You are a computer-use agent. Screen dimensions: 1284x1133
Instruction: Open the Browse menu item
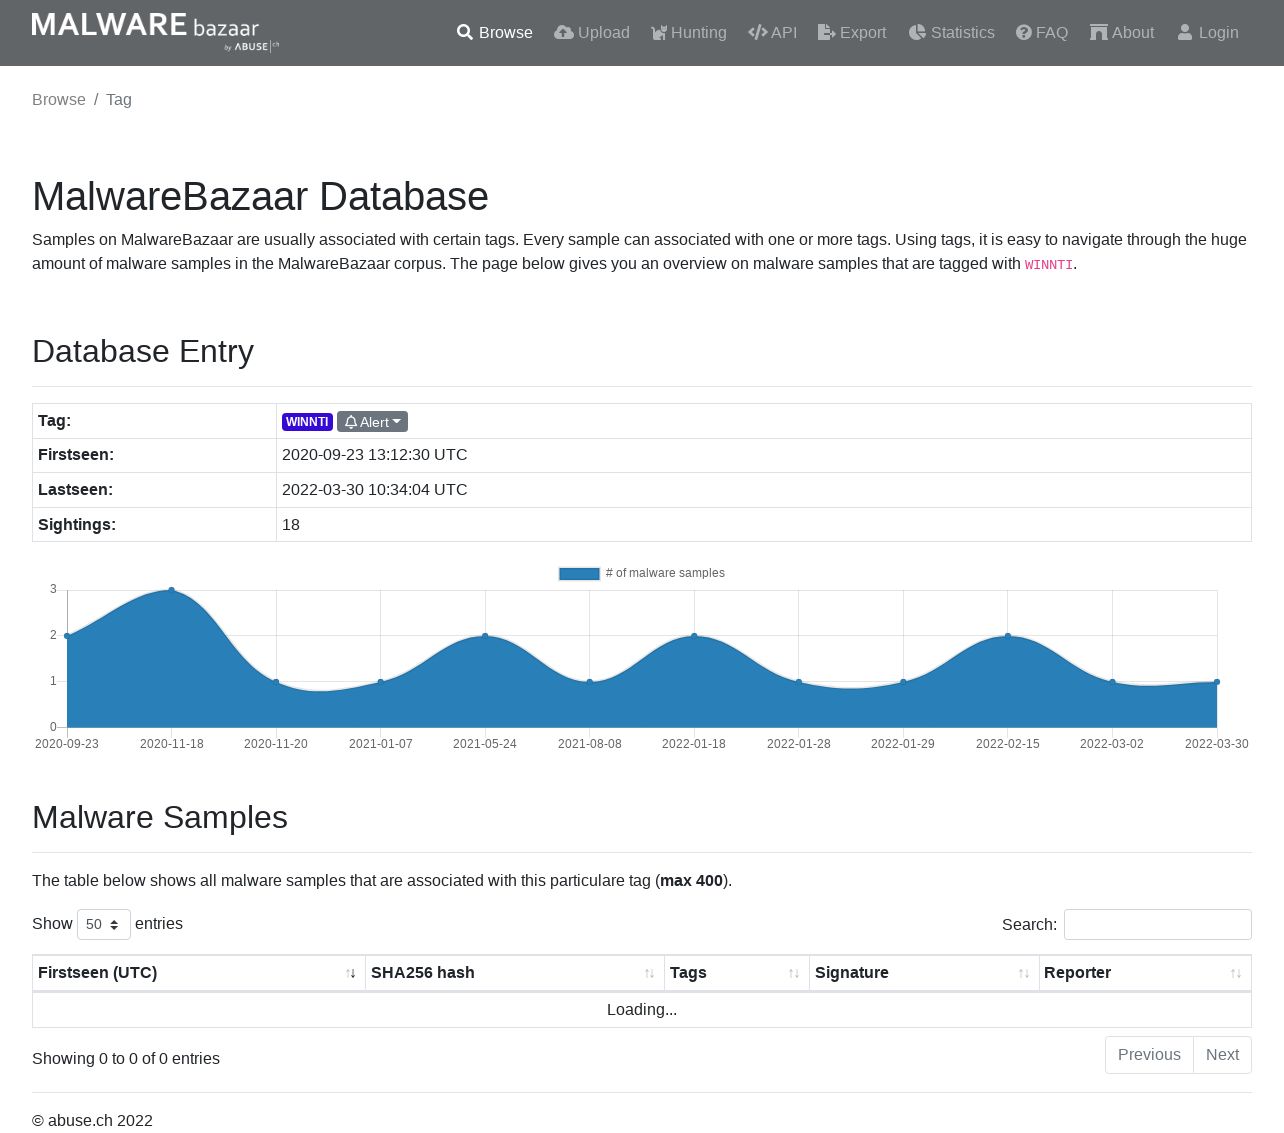(x=495, y=33)
